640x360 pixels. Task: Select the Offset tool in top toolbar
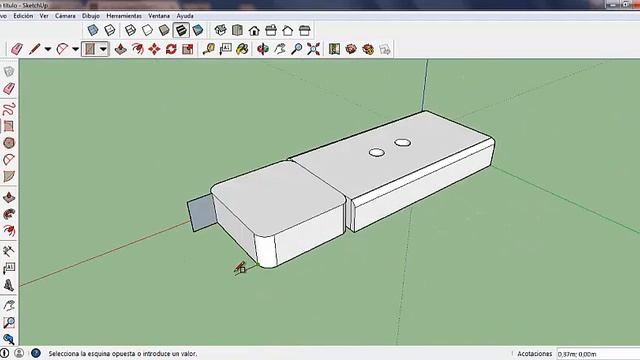[138, 49]
